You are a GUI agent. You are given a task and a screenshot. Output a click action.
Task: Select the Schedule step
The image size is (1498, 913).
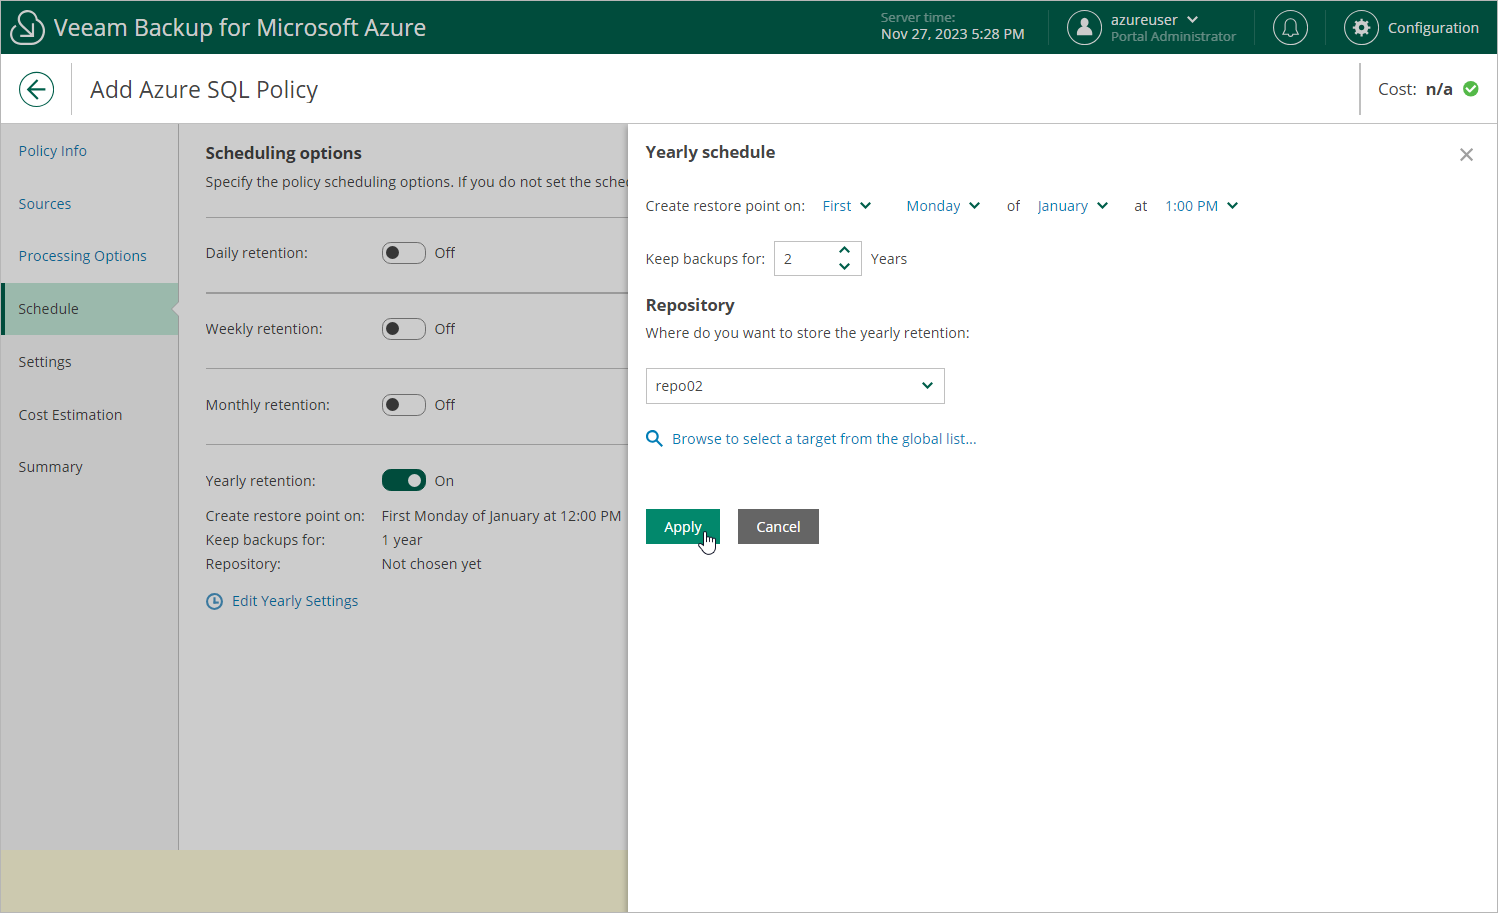pyautogui.click(x=90, y=309)
